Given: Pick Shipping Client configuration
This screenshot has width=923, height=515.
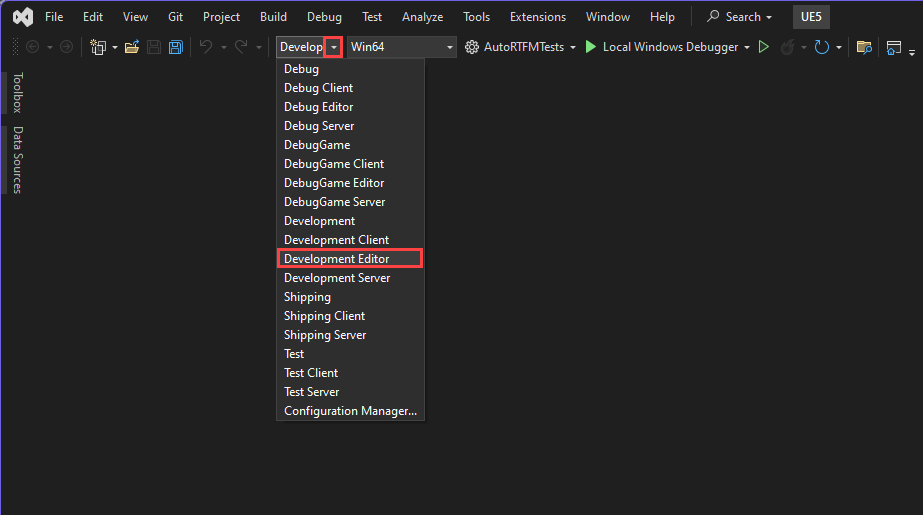Looking at the screenshot, I should [x=324, y=316].
